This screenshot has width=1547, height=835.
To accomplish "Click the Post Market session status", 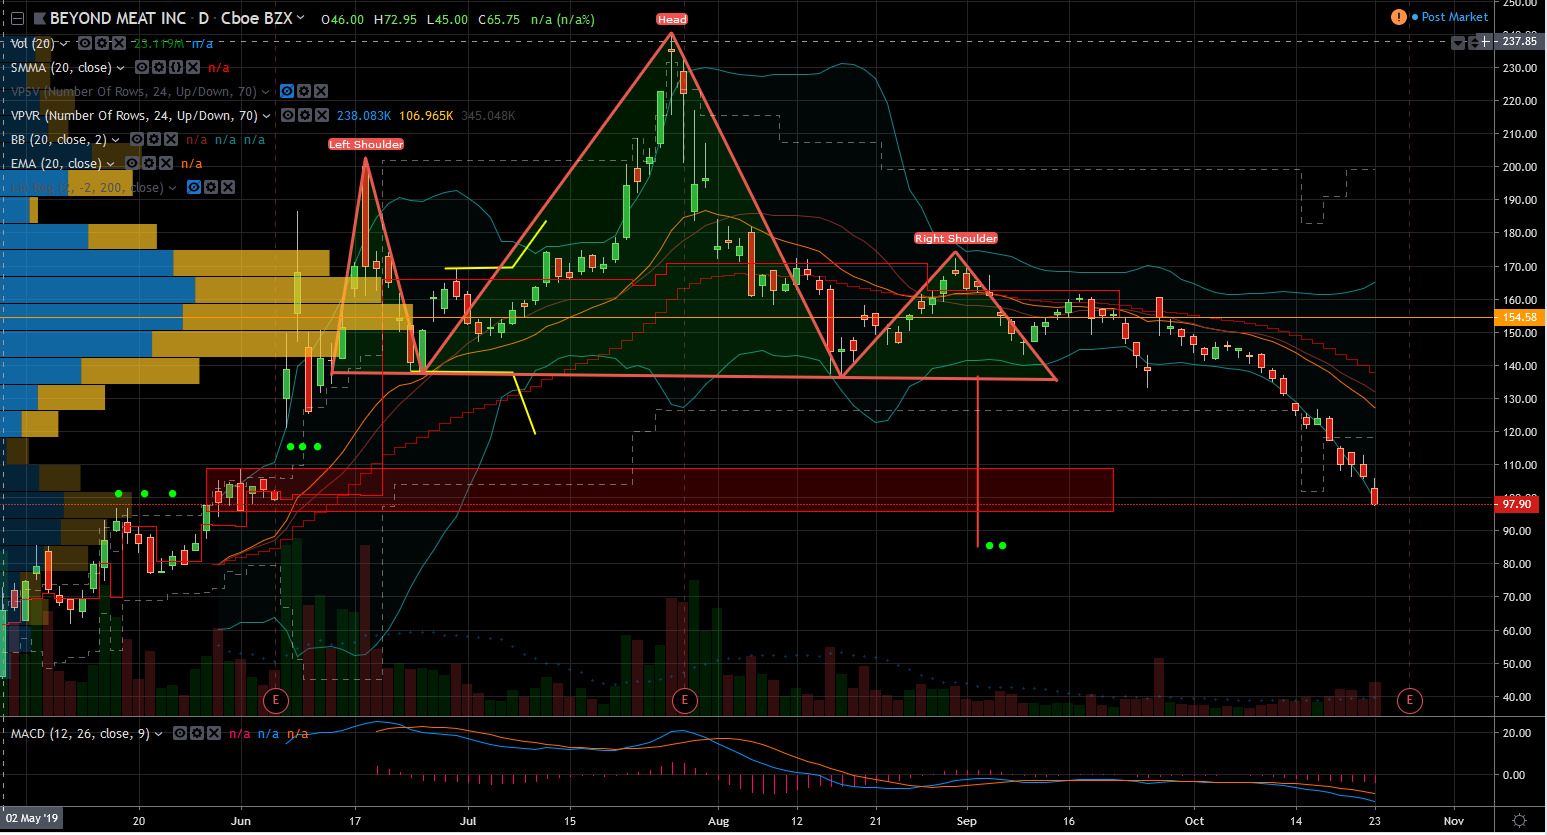I will click(1450, 17).
